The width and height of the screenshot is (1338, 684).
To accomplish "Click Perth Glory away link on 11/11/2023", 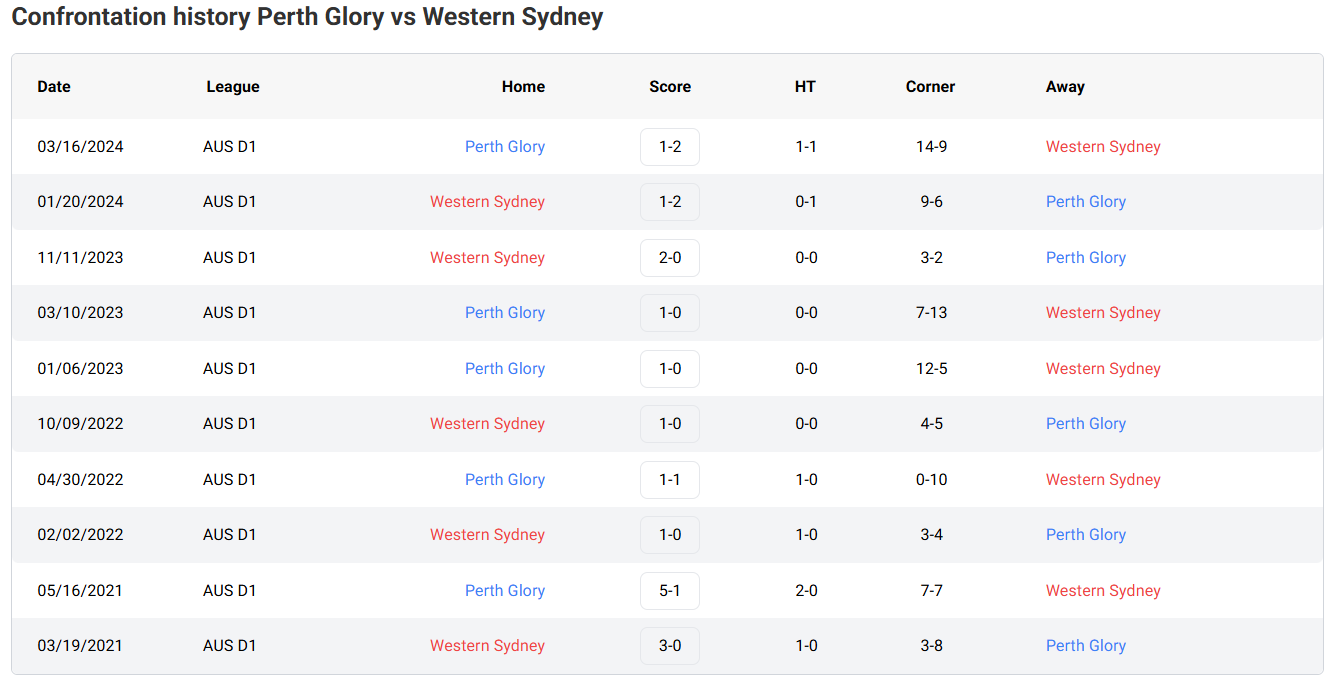I will pyautogui.click(x=1085, y=258).
